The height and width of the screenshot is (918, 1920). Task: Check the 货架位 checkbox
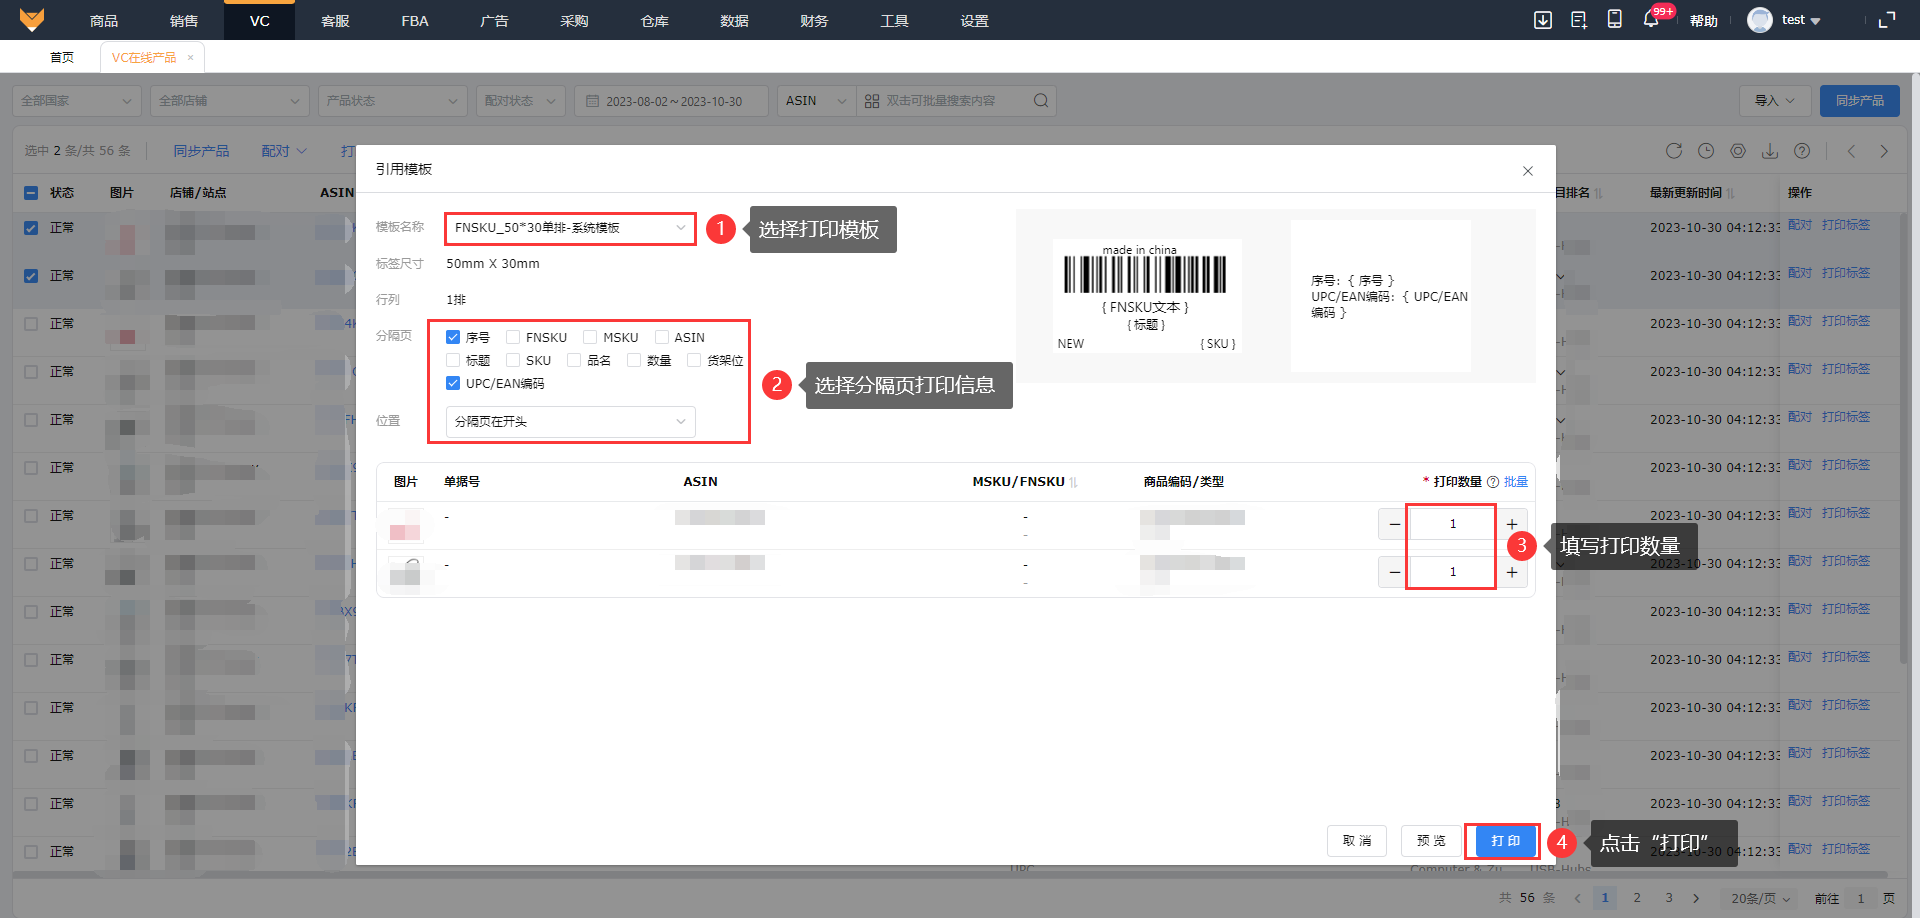point(694,360)
